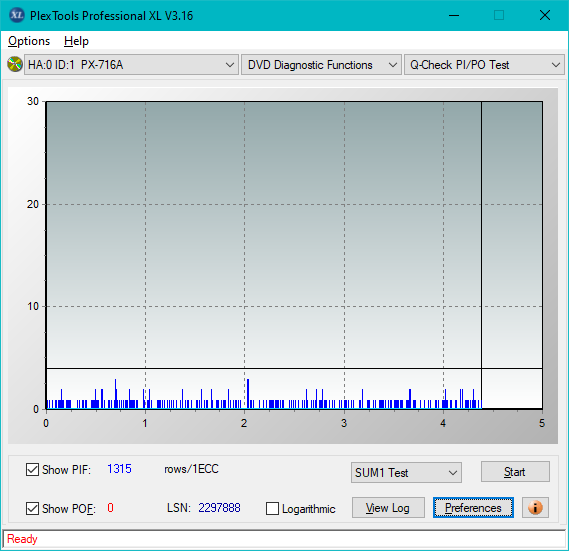Click the LSN value 2297888
The height and width of the screenshot is (551, 569).
[219, 507]
